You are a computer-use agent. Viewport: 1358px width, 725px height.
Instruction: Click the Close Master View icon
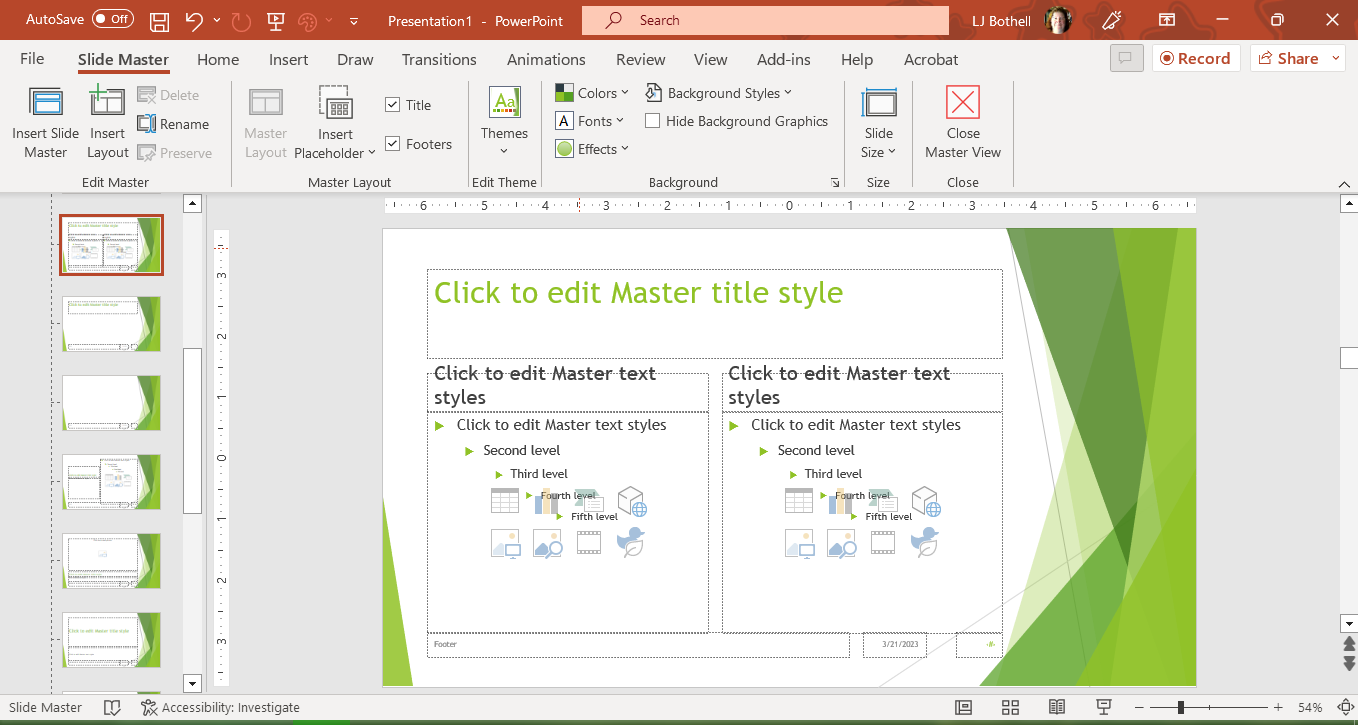(x=962, y=104)
